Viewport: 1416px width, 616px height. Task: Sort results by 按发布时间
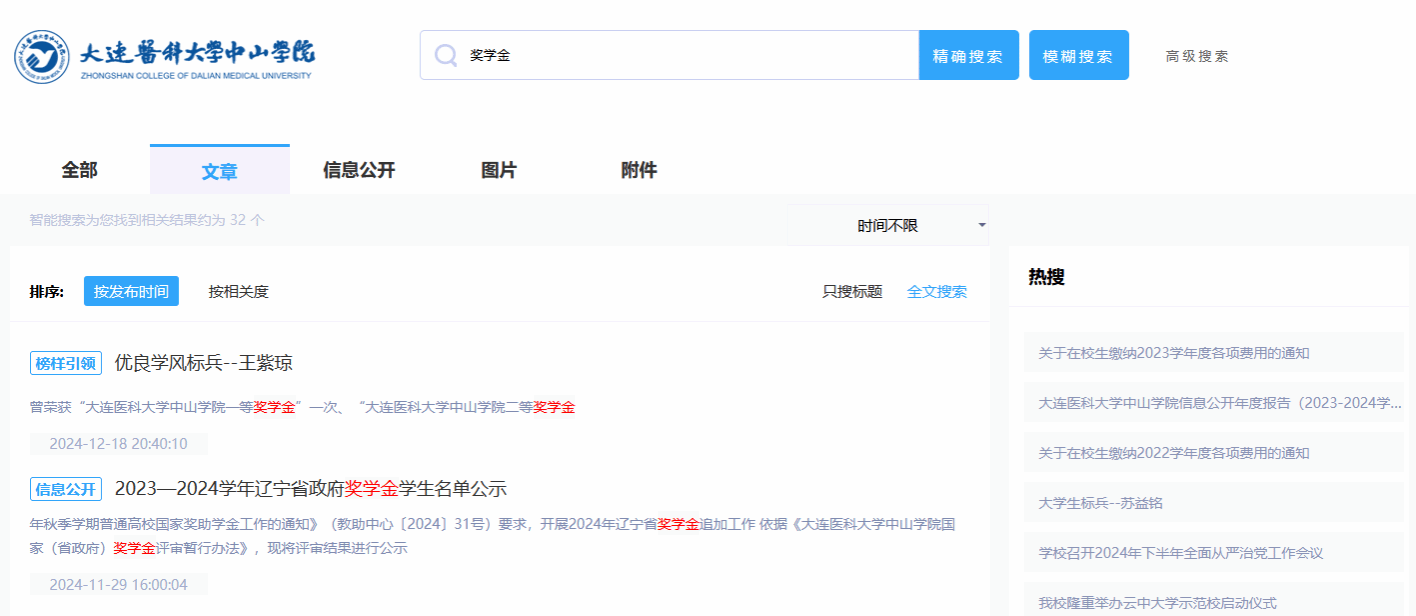pos(131,292)
